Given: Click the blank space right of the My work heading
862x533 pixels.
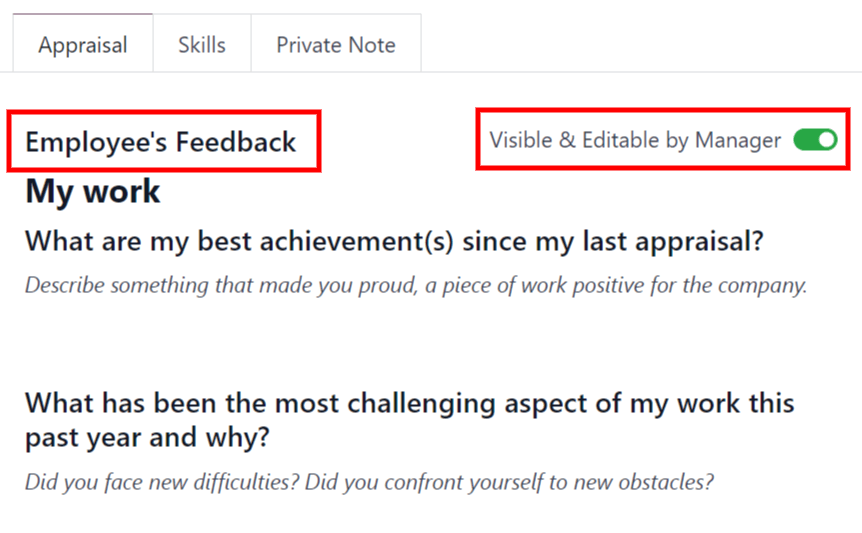Looking at the screenshot, I should (500, 191).
